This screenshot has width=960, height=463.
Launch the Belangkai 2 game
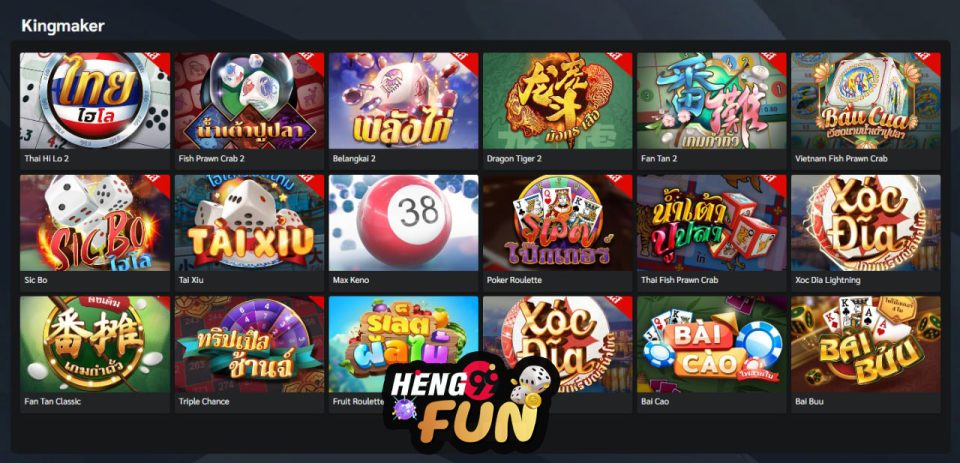[403, 100]
